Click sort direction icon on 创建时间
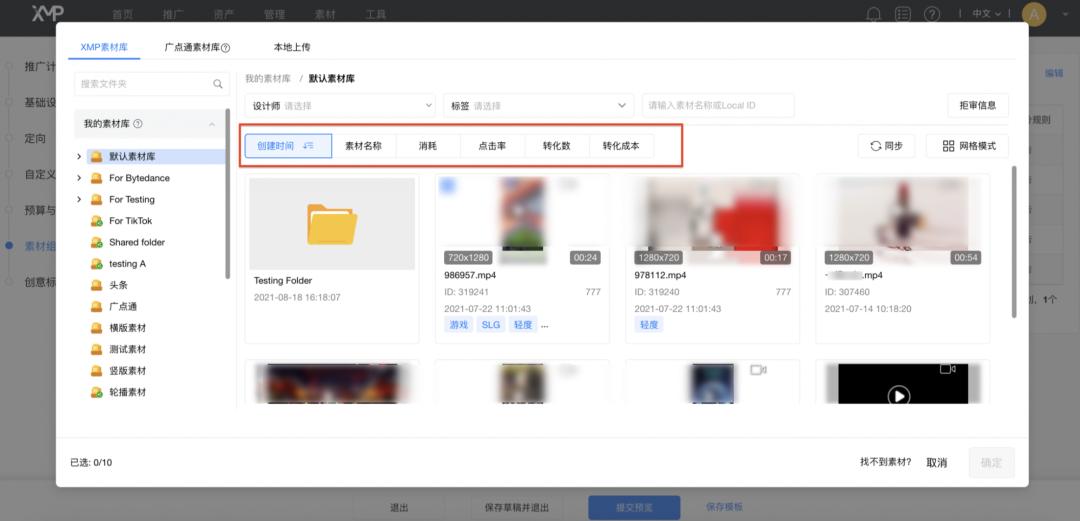This screenshot has width=1080, height=521. [308, 146]
